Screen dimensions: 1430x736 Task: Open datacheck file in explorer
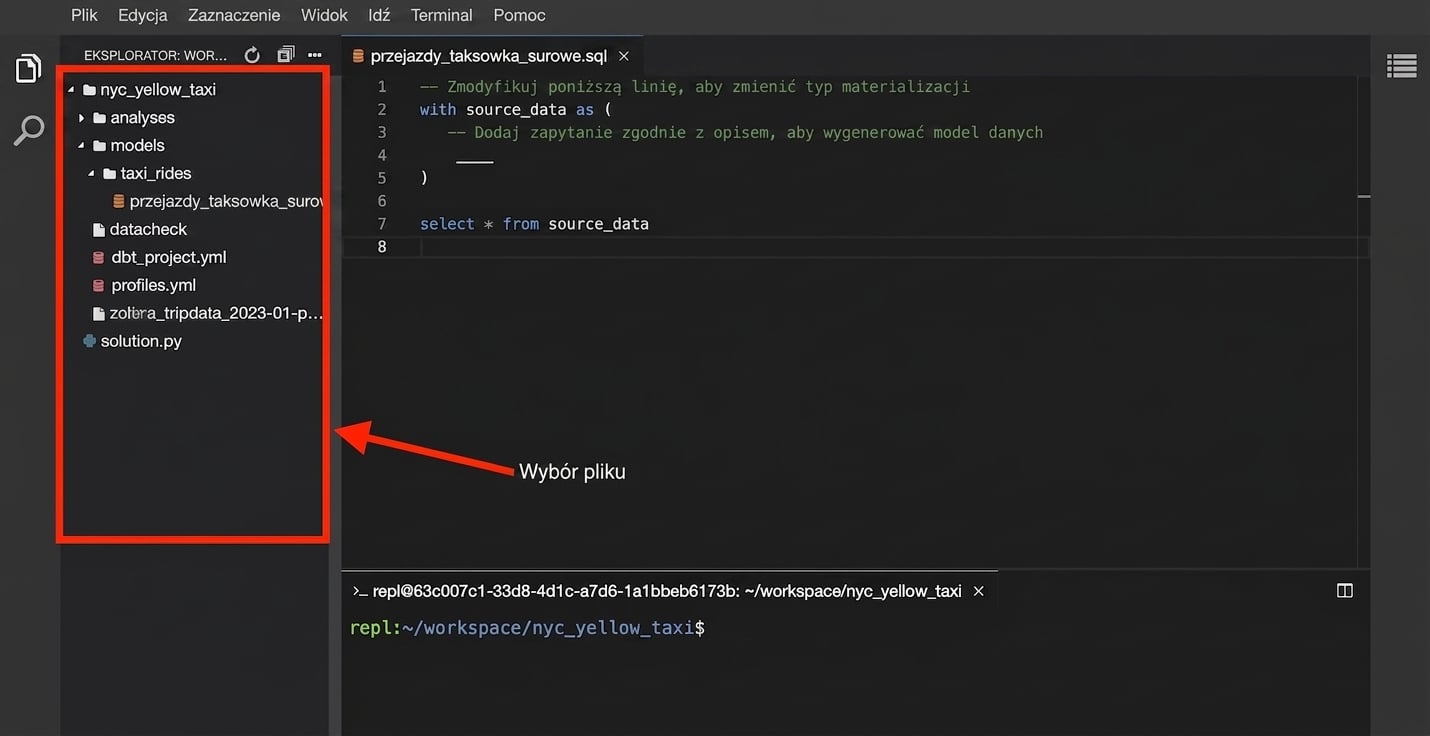pyautogui.click(x=148, y=229)
